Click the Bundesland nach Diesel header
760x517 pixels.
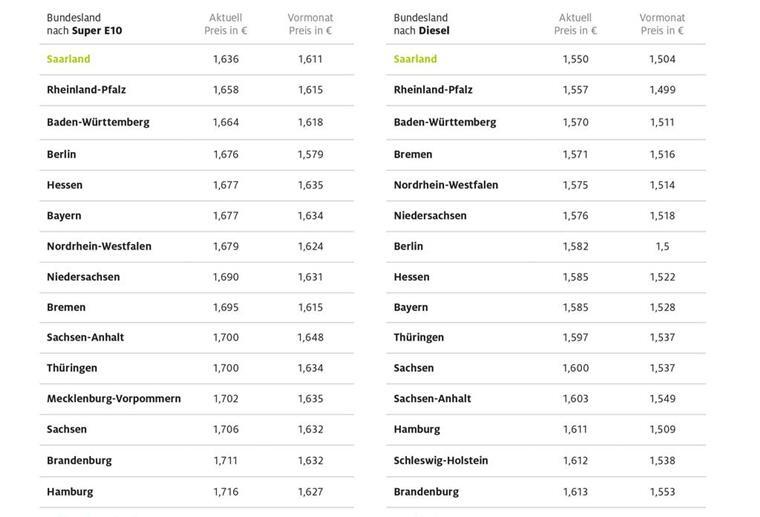tap(421, 24)
